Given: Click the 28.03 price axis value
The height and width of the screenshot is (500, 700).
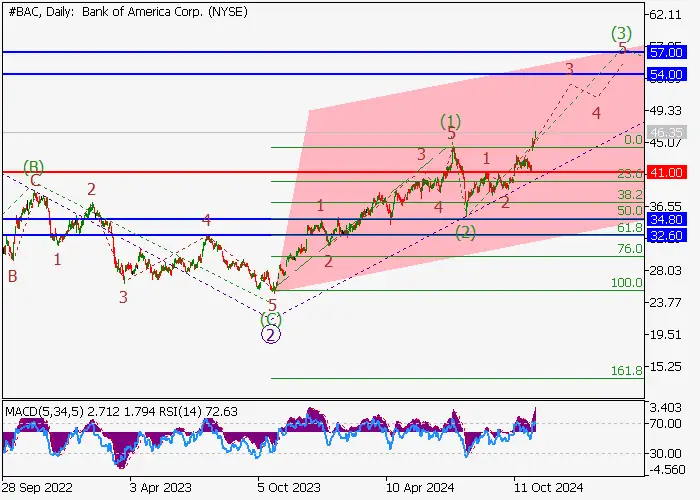Looking at the screenshot, I should coord(666,271).
